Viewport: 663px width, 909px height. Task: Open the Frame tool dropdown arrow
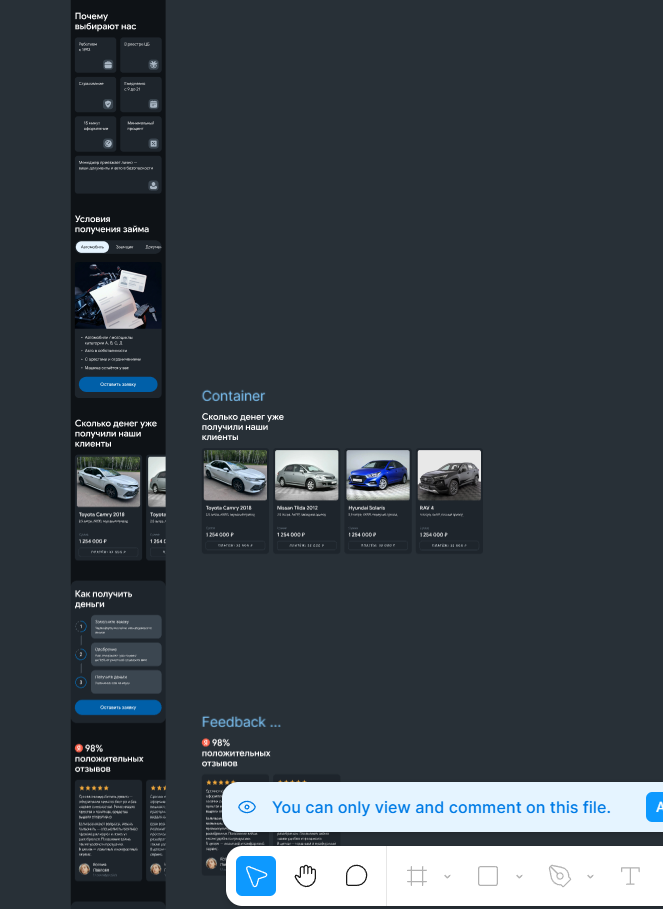point(447,877)
